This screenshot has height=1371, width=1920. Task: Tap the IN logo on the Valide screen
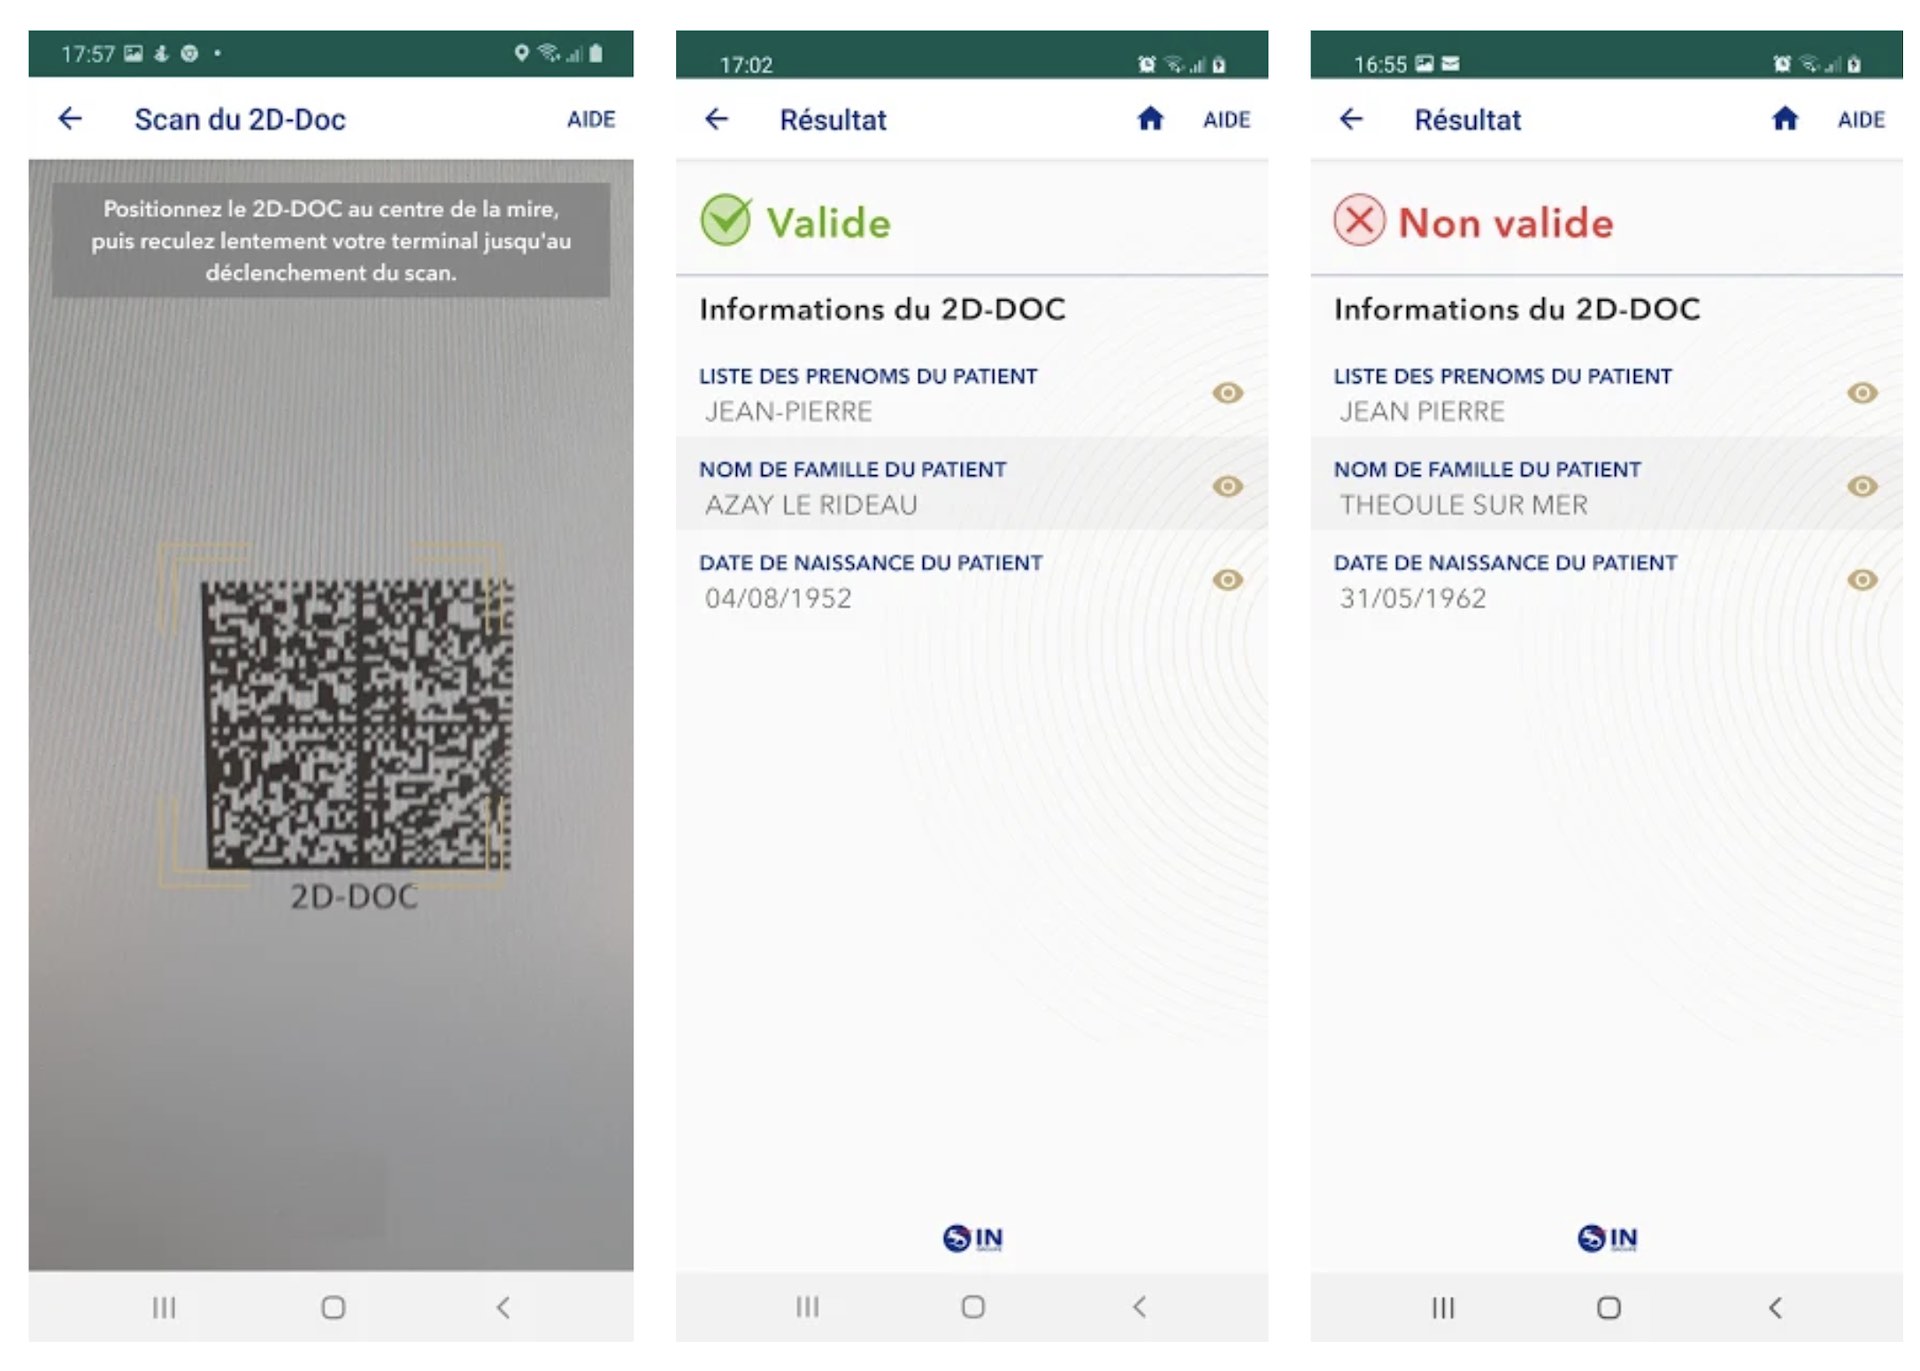coord(973,1238)
